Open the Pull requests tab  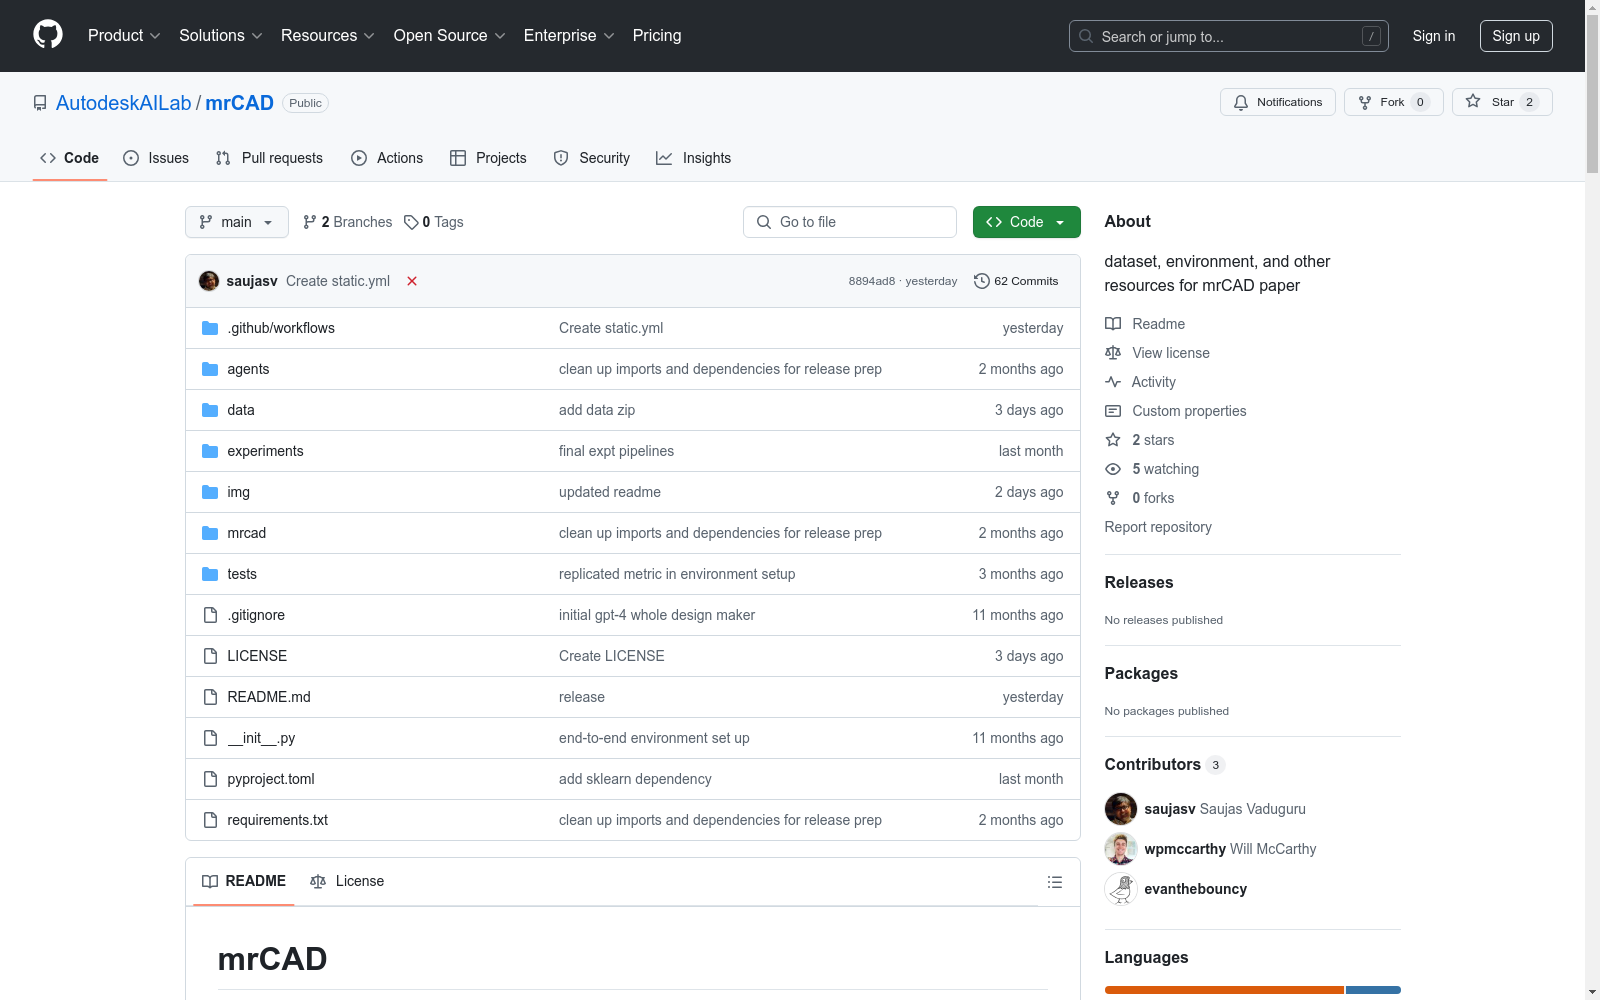269,158
